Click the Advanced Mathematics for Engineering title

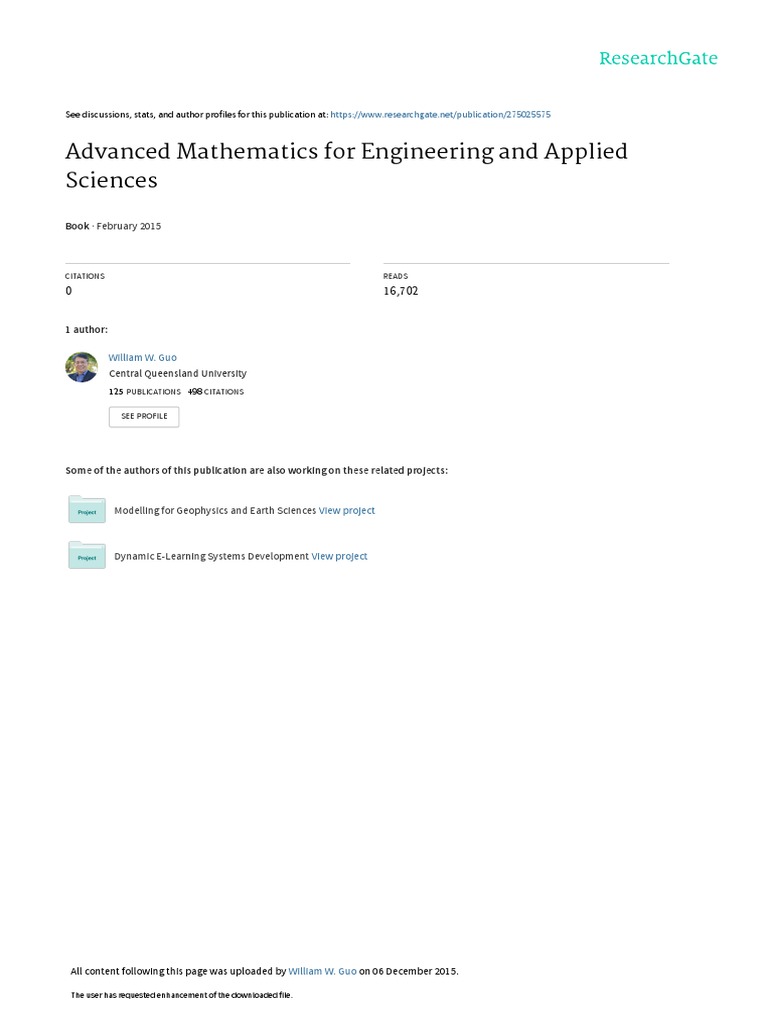[x=346, y=165]
